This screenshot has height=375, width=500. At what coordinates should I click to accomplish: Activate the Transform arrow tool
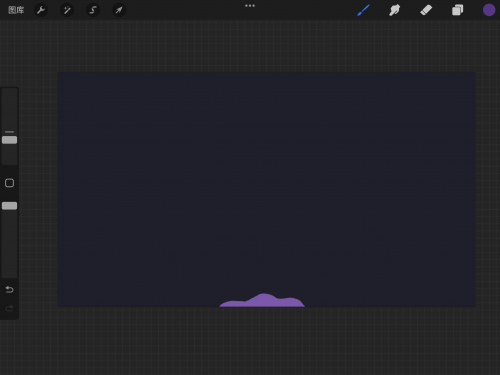119,10
